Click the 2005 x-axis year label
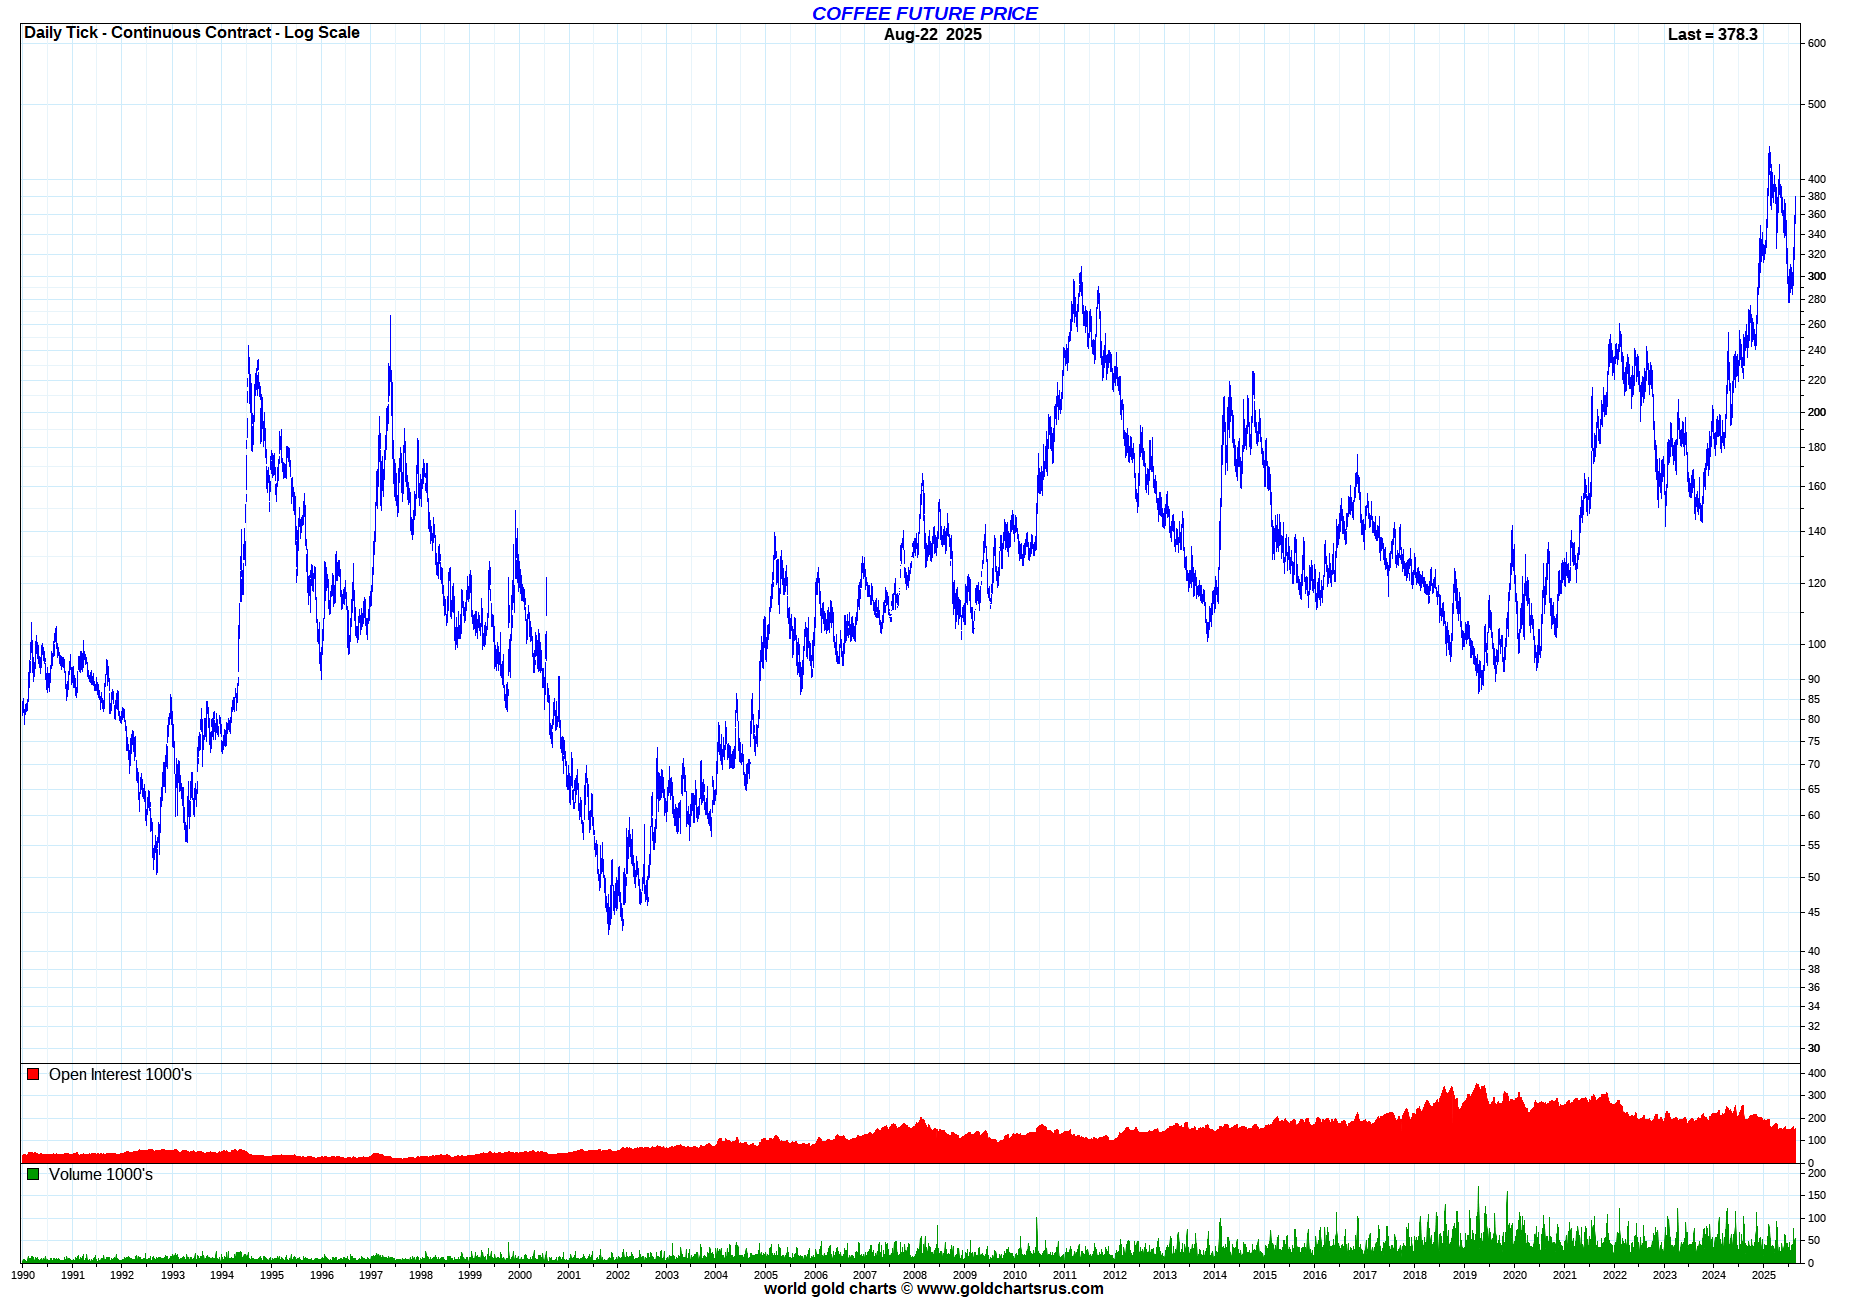 pyautogui.click(x=766, y=1275)
